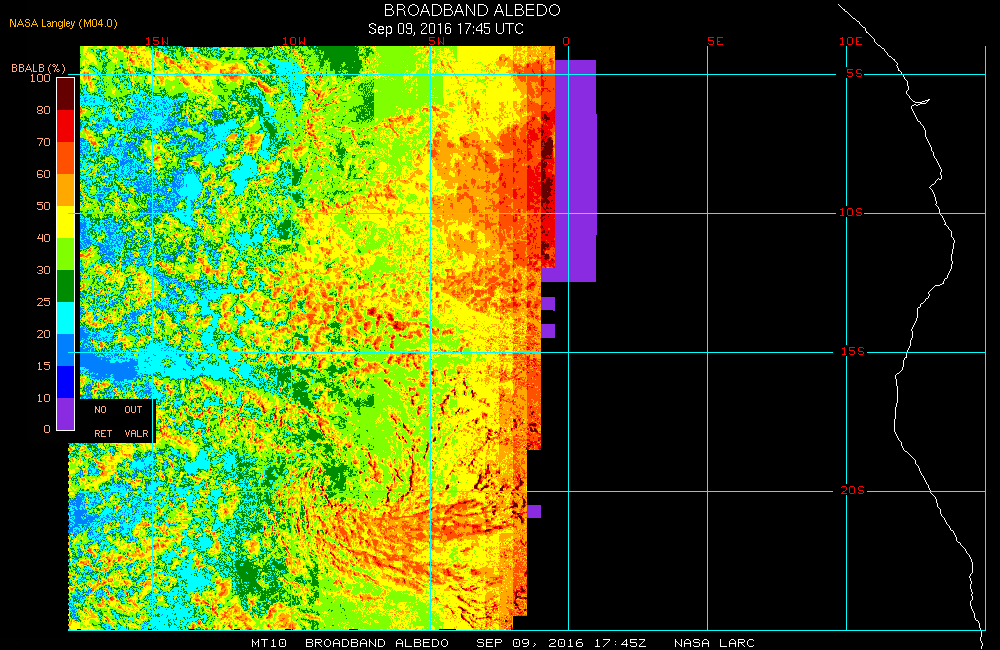
Task: Click the '15S' latitude label
Action: pyautogui.click(x=853, y=351)
